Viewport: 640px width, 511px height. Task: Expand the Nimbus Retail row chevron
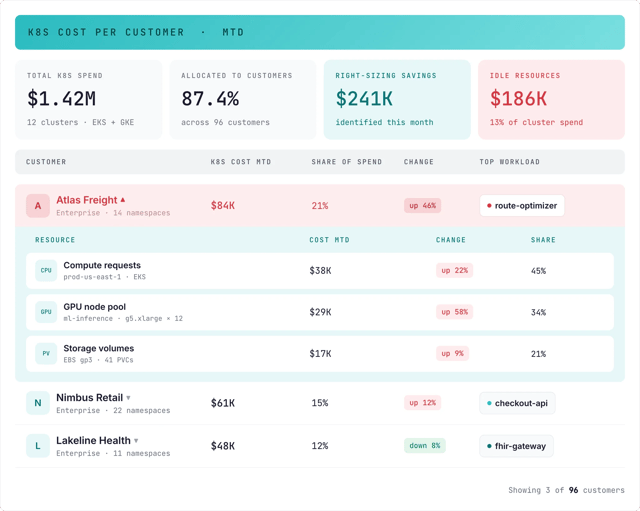click(128, 398)
